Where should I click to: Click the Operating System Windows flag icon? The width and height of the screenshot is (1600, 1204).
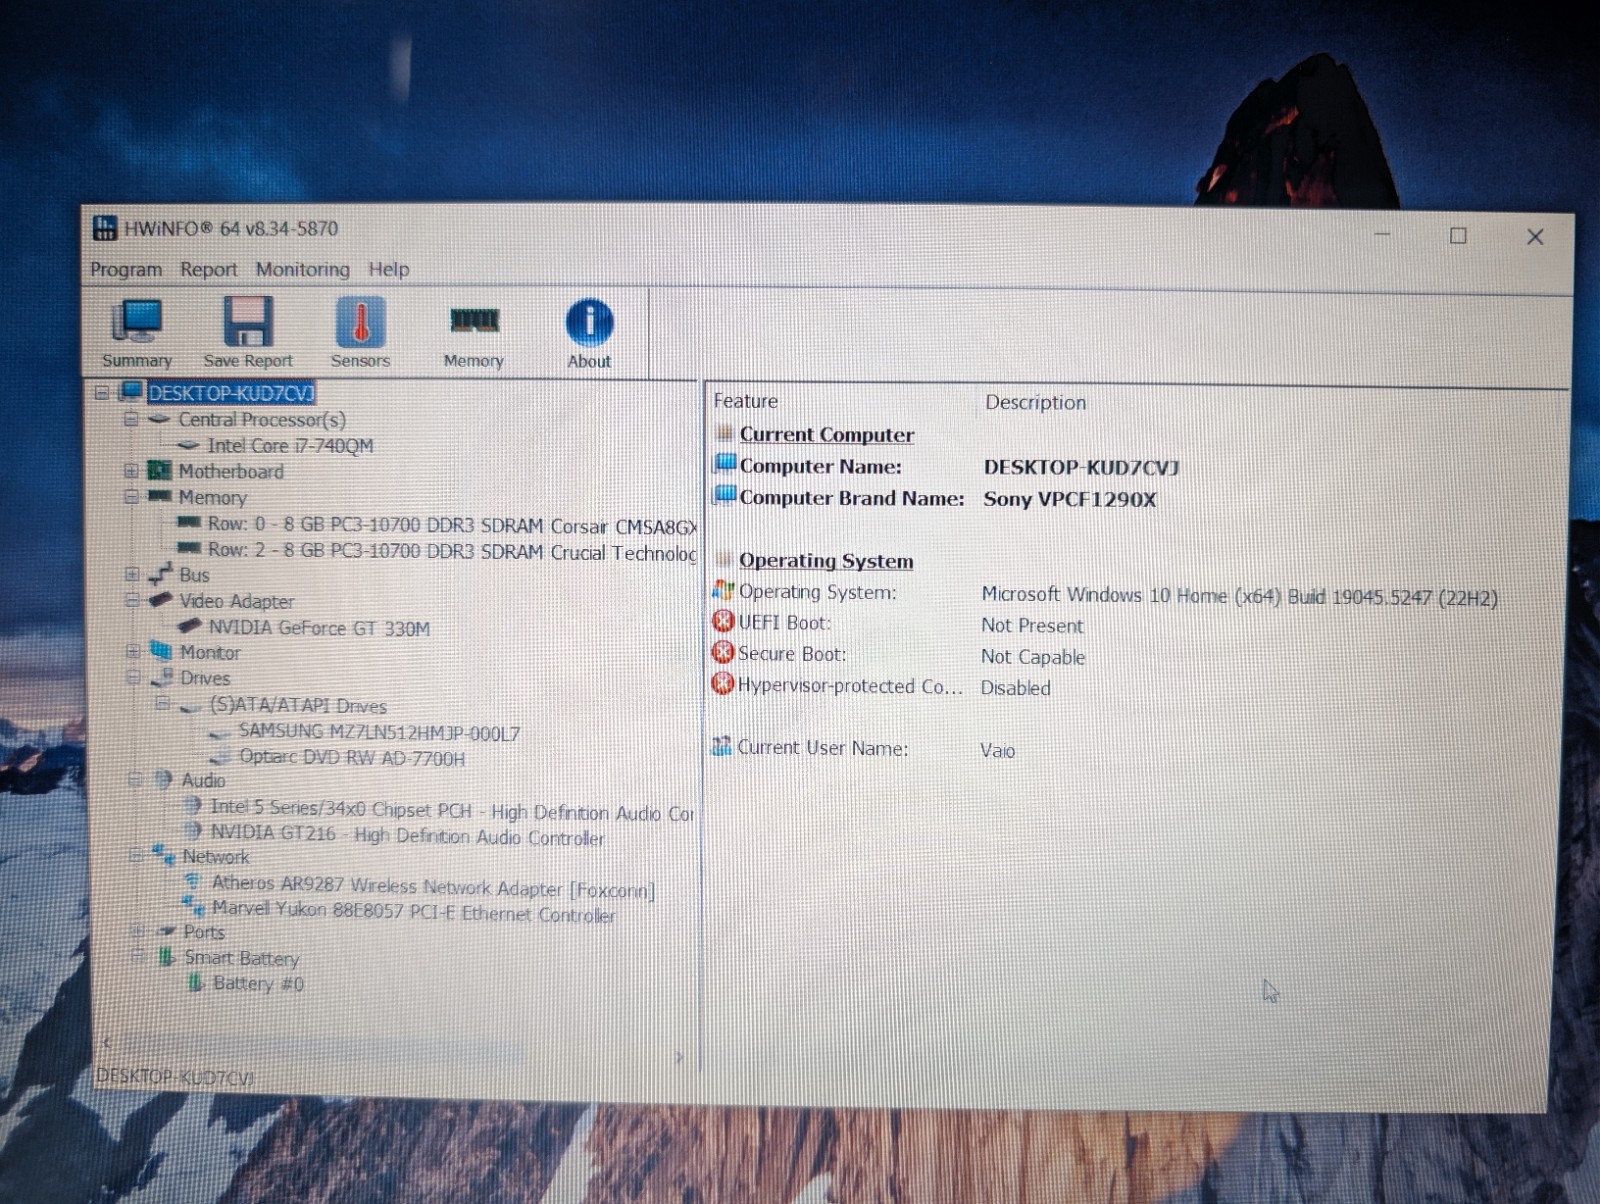tap(723, 590)
